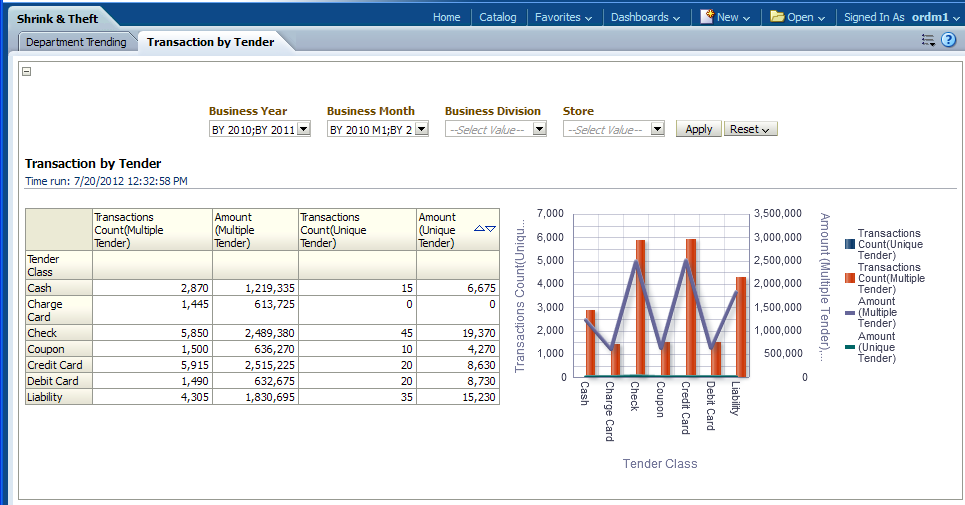Click the purple Amount (Multiple Tender) legend swatch
This screenshot has height=505, width=965.
tap(850, 312)
